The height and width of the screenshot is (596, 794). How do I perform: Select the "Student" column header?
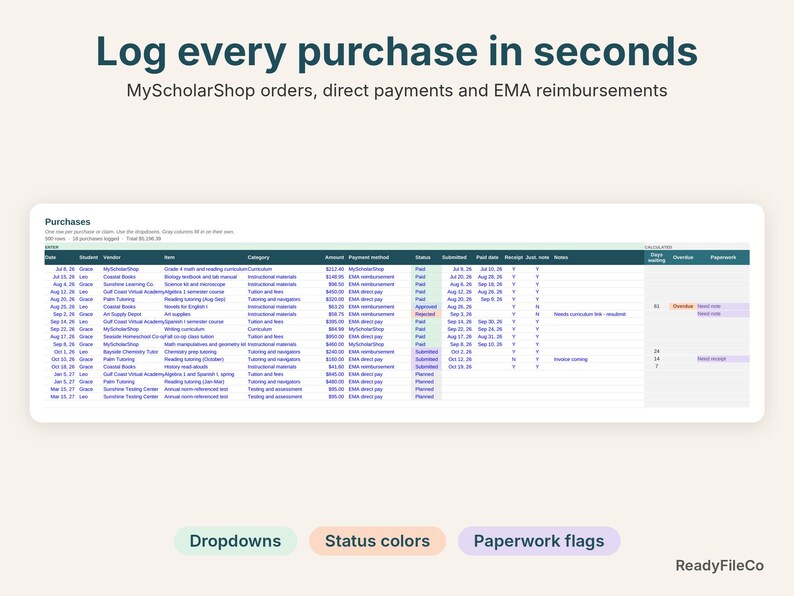(88, 257)
